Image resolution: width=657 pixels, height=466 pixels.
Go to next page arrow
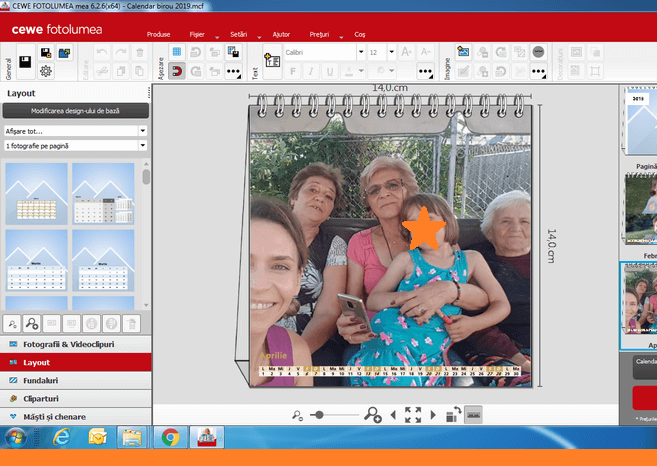tap(433, 415)
